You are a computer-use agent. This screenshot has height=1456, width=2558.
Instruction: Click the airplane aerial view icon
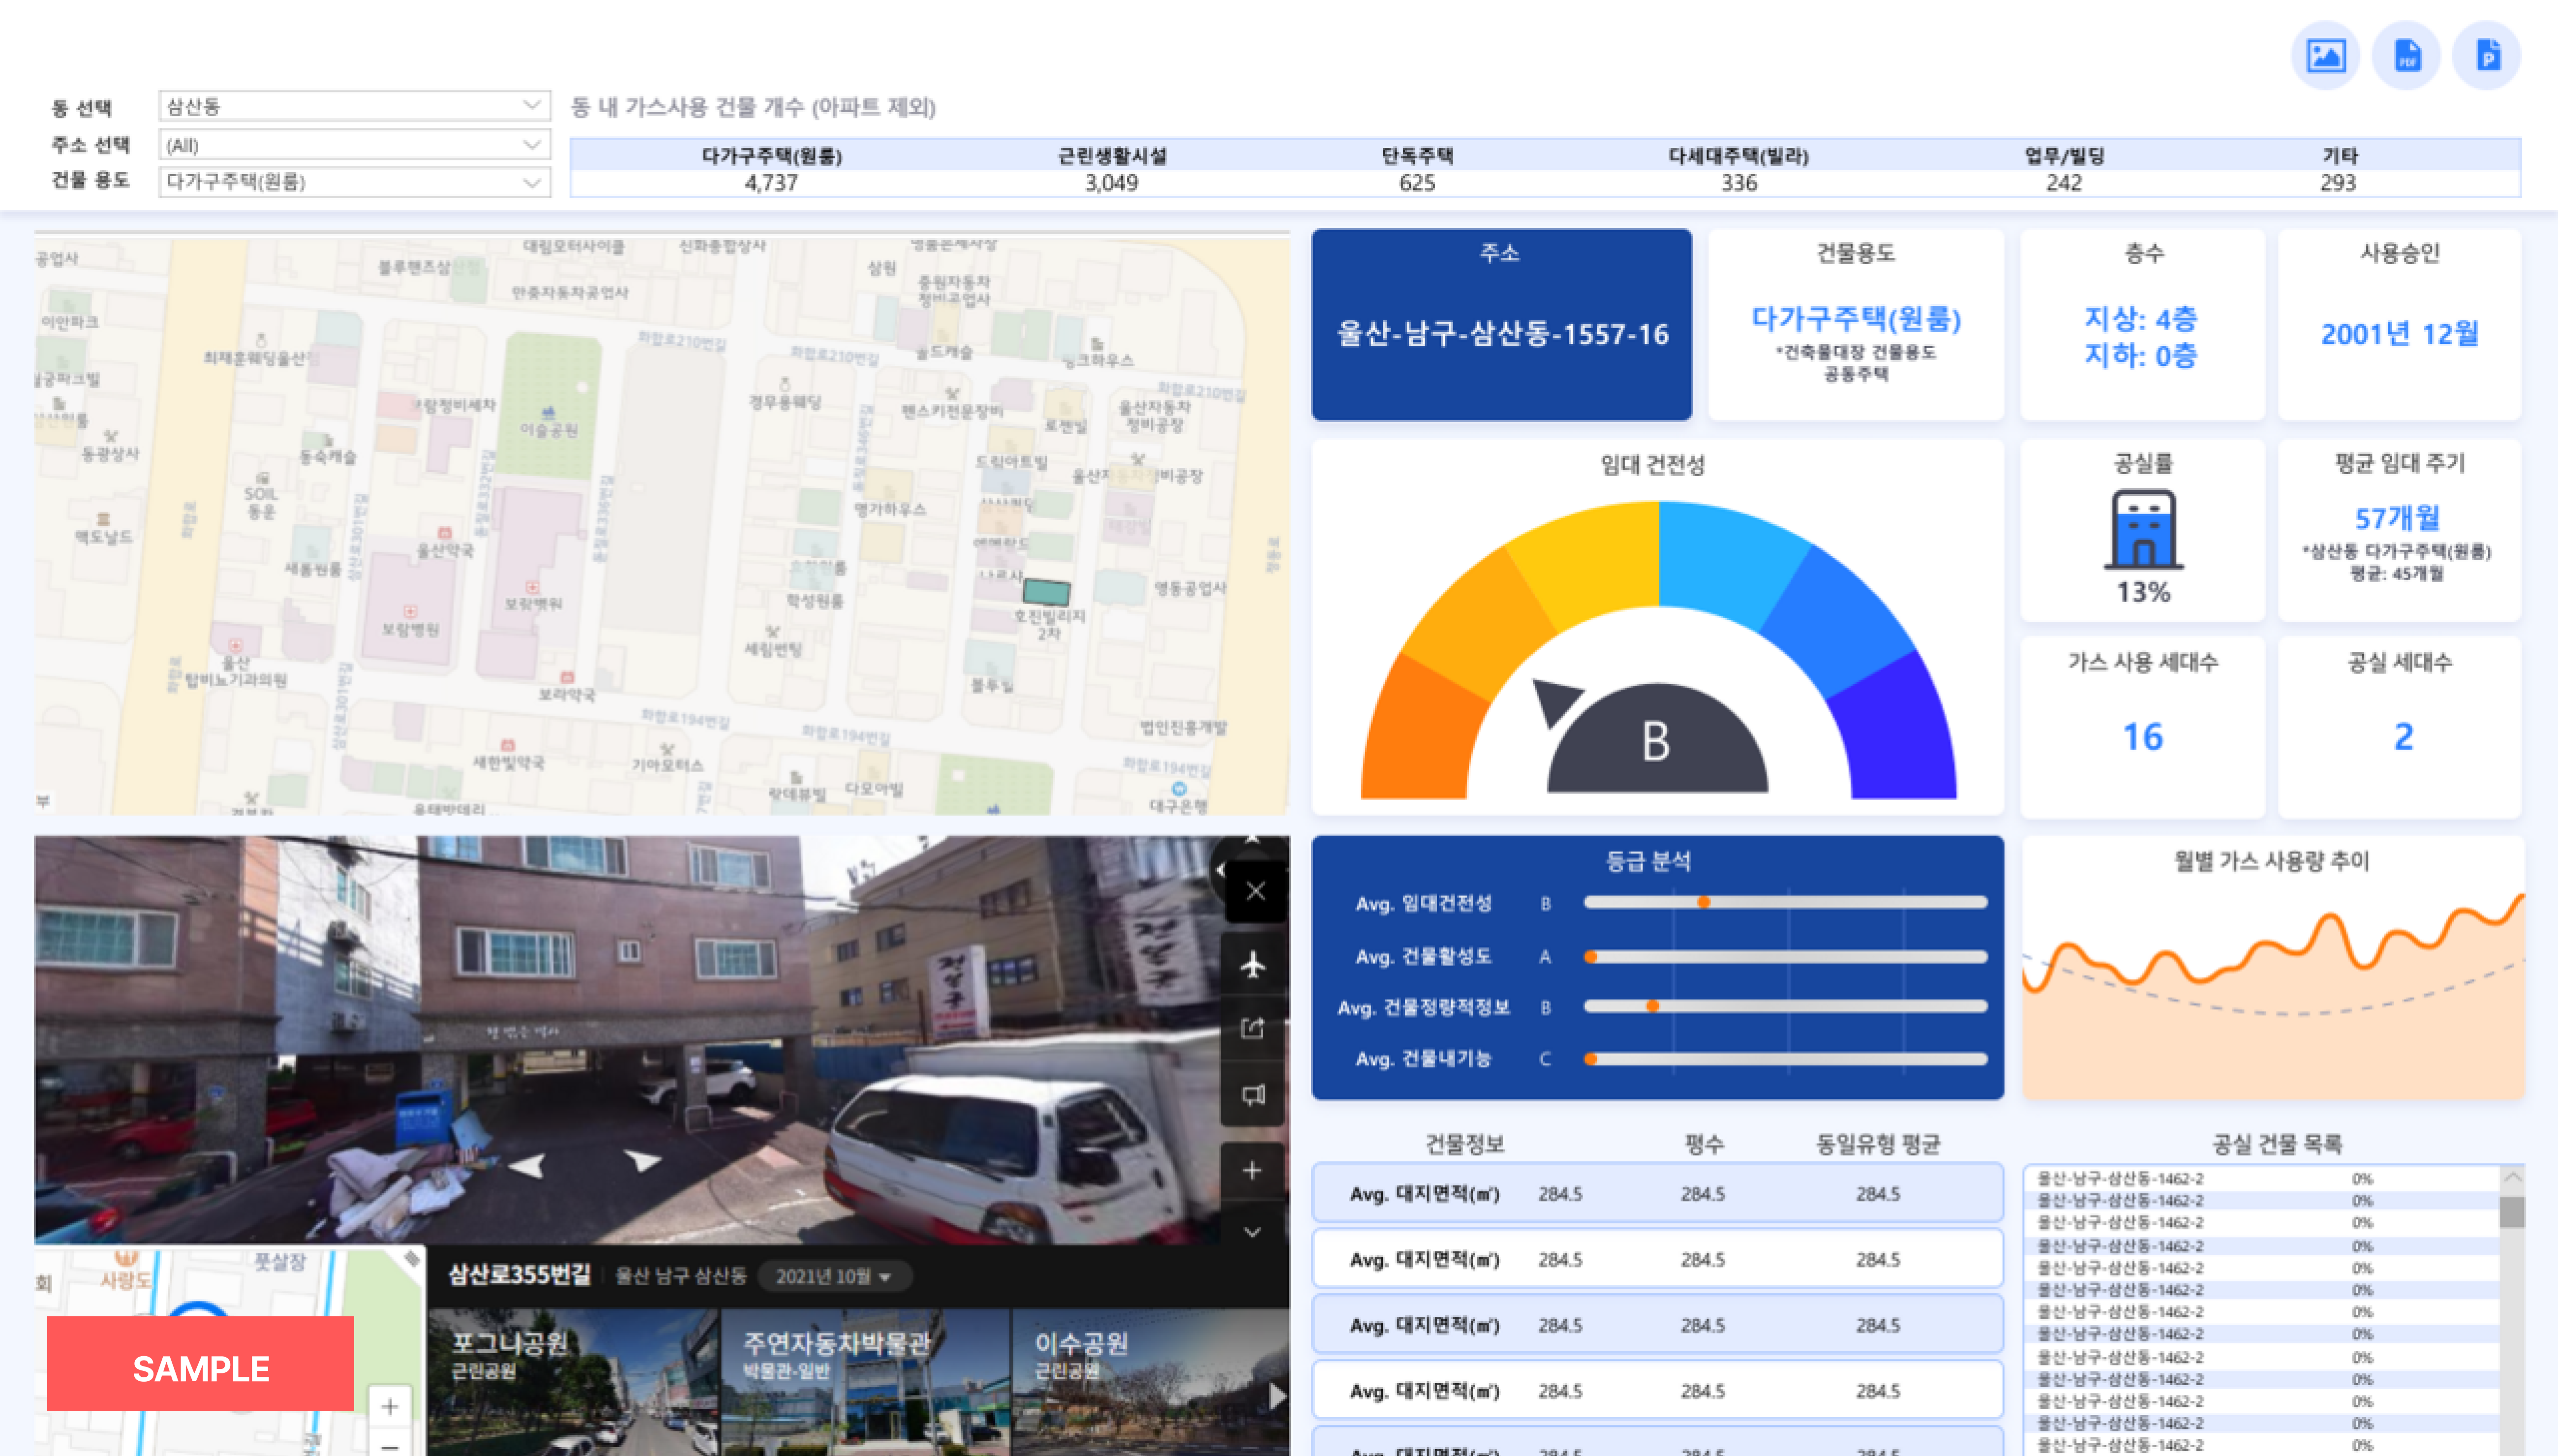pyautogui.click(x=1253, y=965)
